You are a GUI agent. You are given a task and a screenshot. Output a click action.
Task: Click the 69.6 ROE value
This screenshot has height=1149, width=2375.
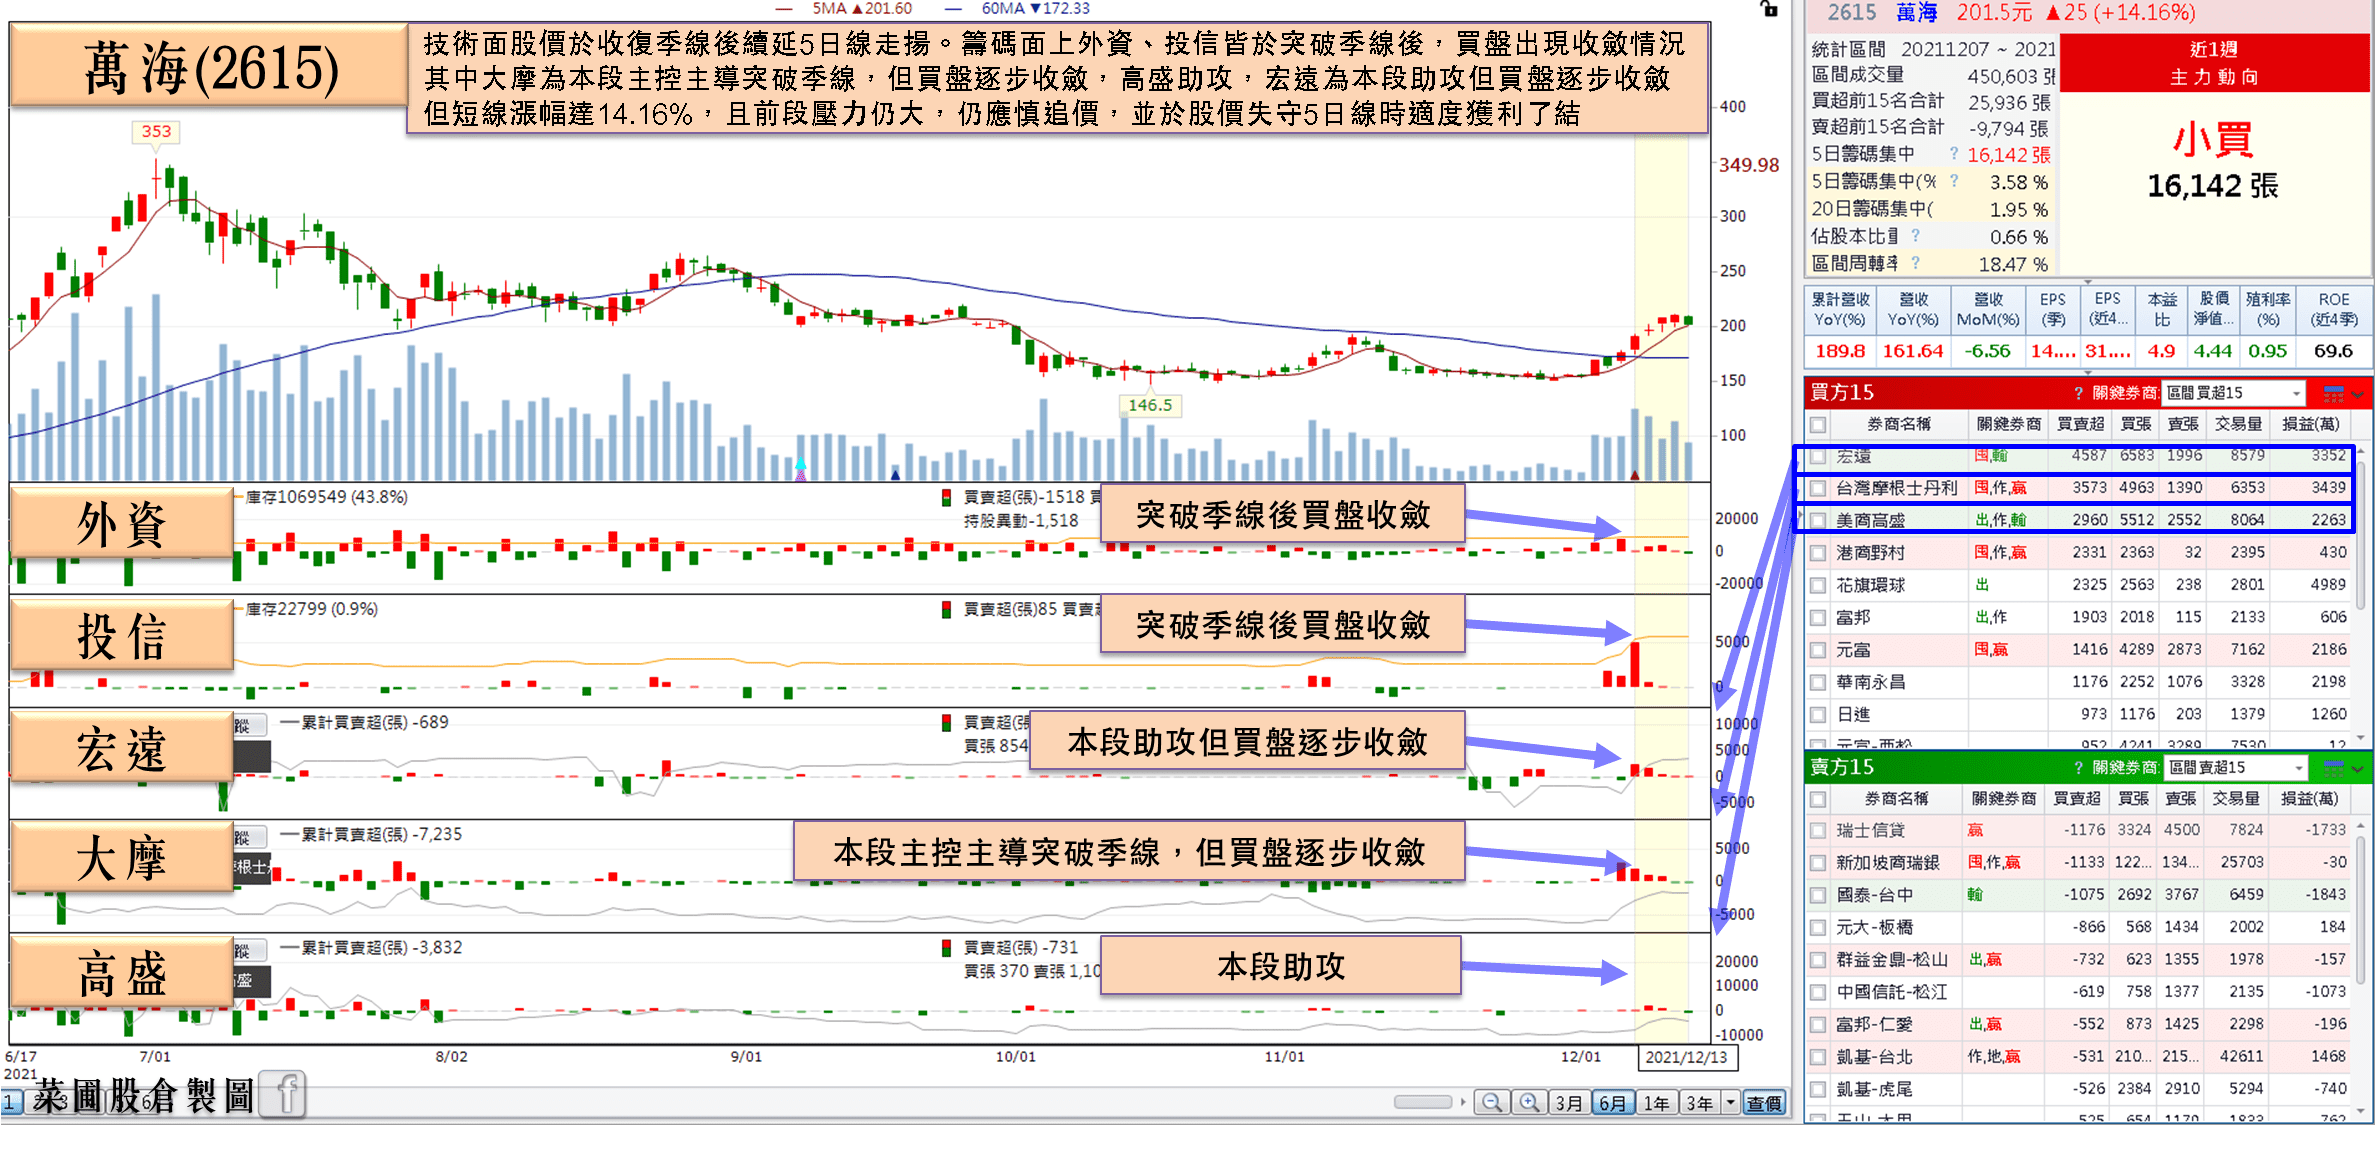pyautogui.click(x=2333, y=351)
